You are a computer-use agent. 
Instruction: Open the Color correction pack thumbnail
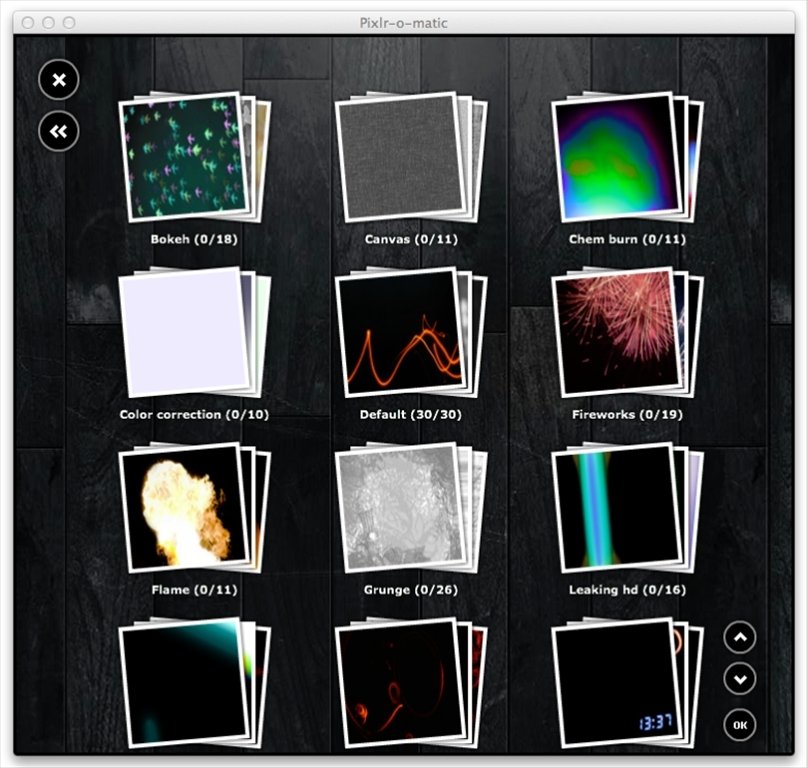point(194,331)
